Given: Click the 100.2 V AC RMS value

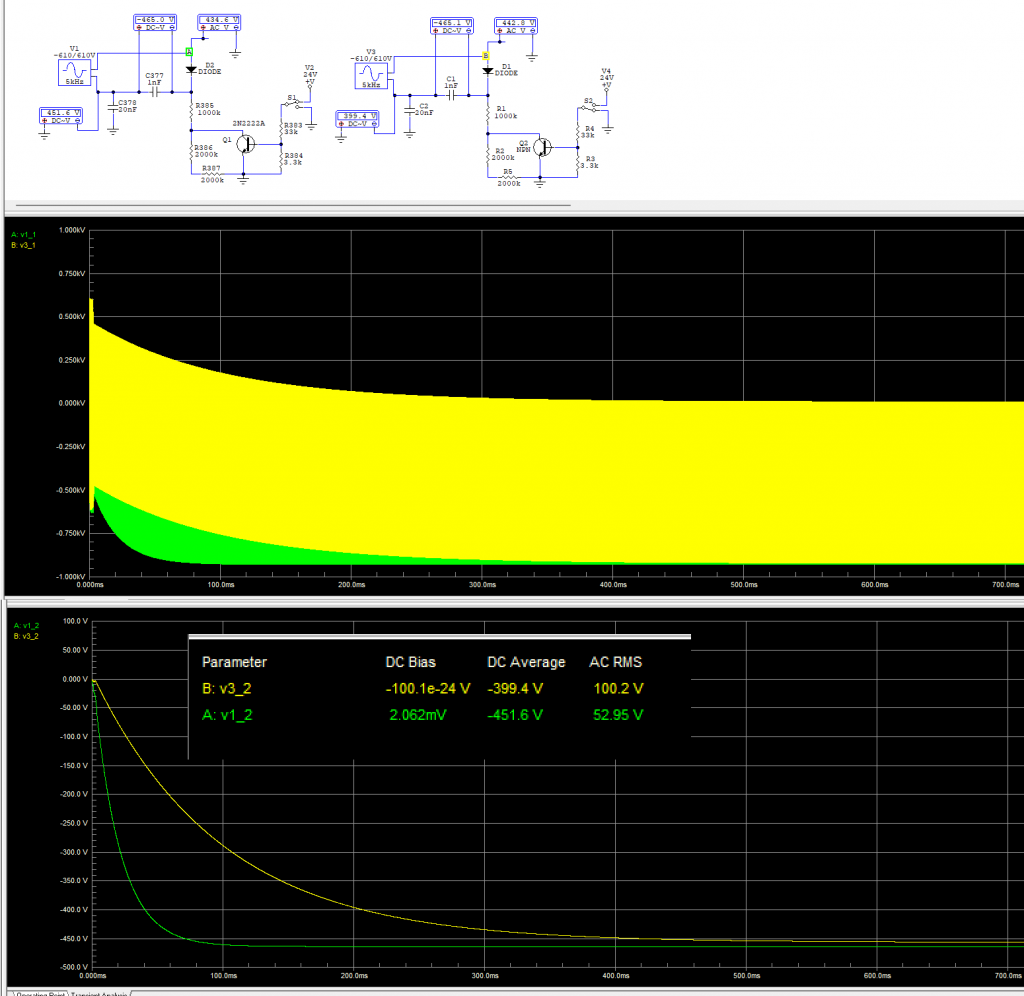Looking at the screenshot, I should pyautogui.click(x=618, y=688).
